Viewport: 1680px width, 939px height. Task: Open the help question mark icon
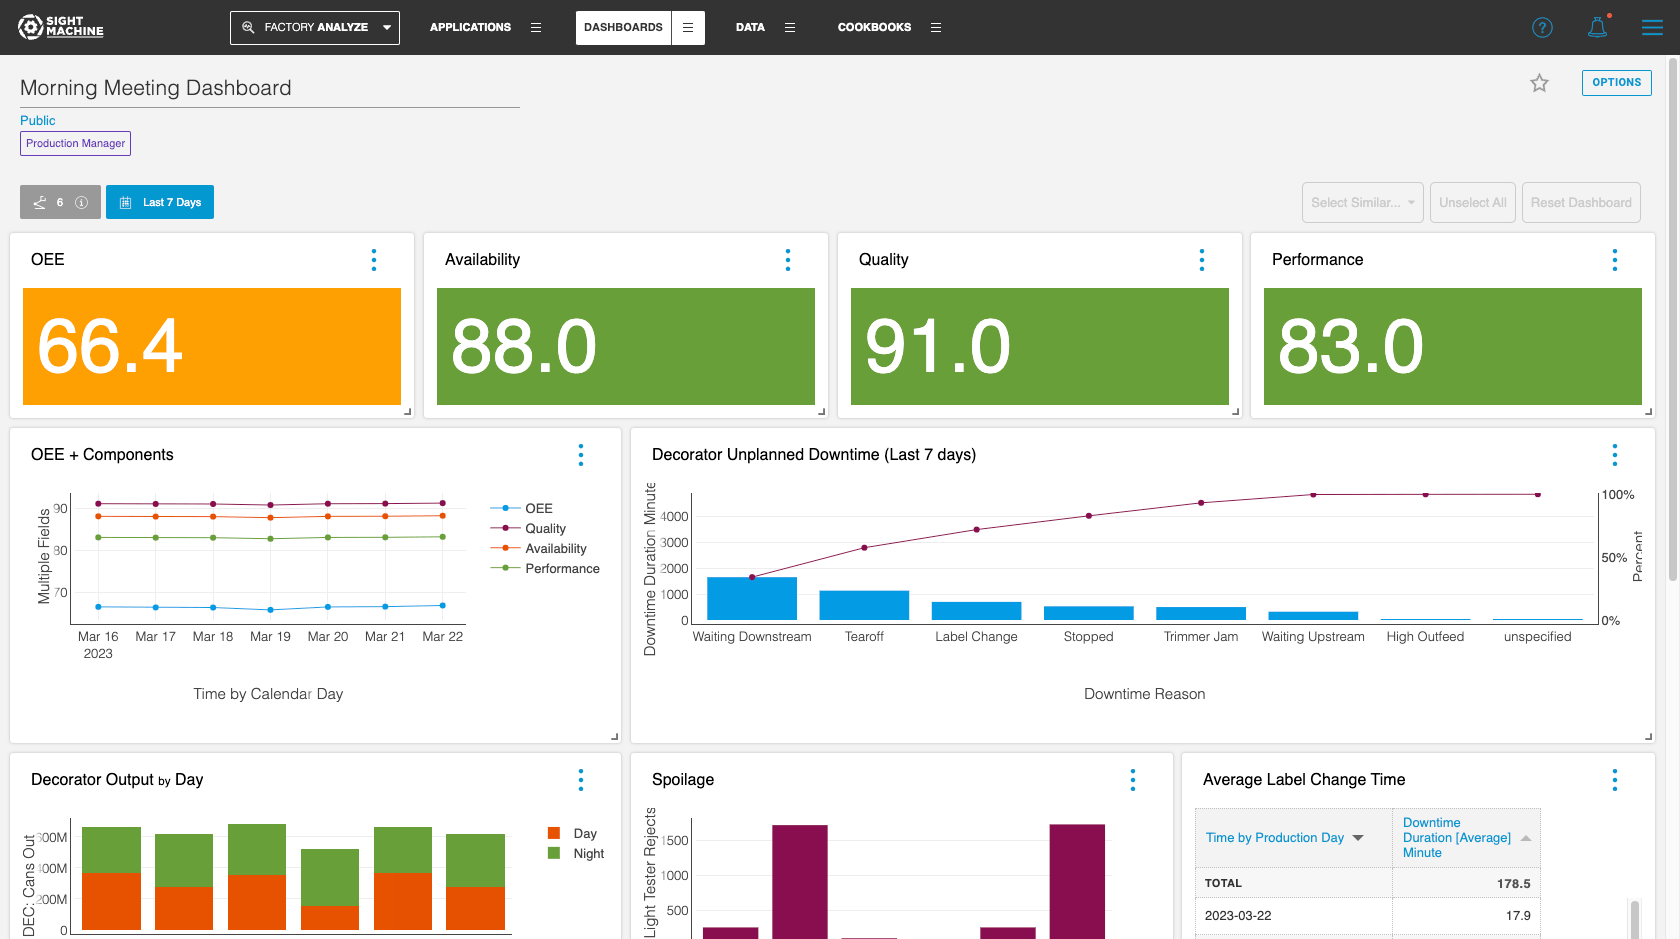pyautogui.click(x=1542, y=28)
